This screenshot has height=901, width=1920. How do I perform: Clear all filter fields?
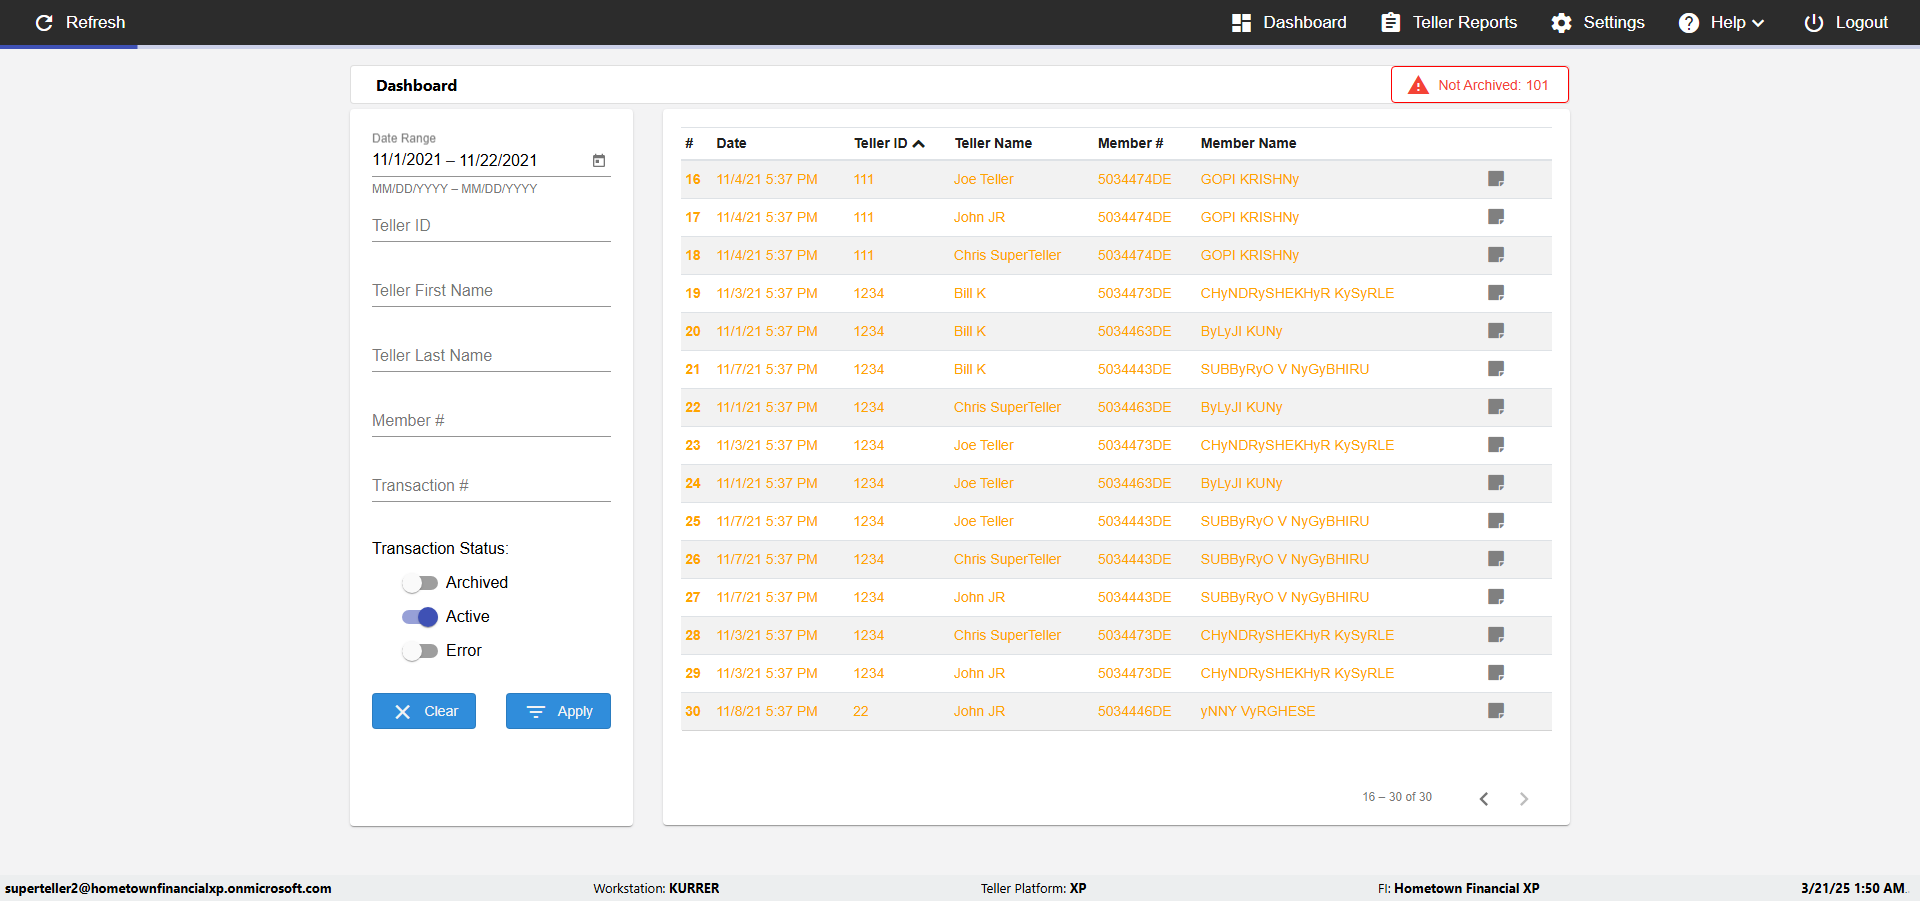424,711
